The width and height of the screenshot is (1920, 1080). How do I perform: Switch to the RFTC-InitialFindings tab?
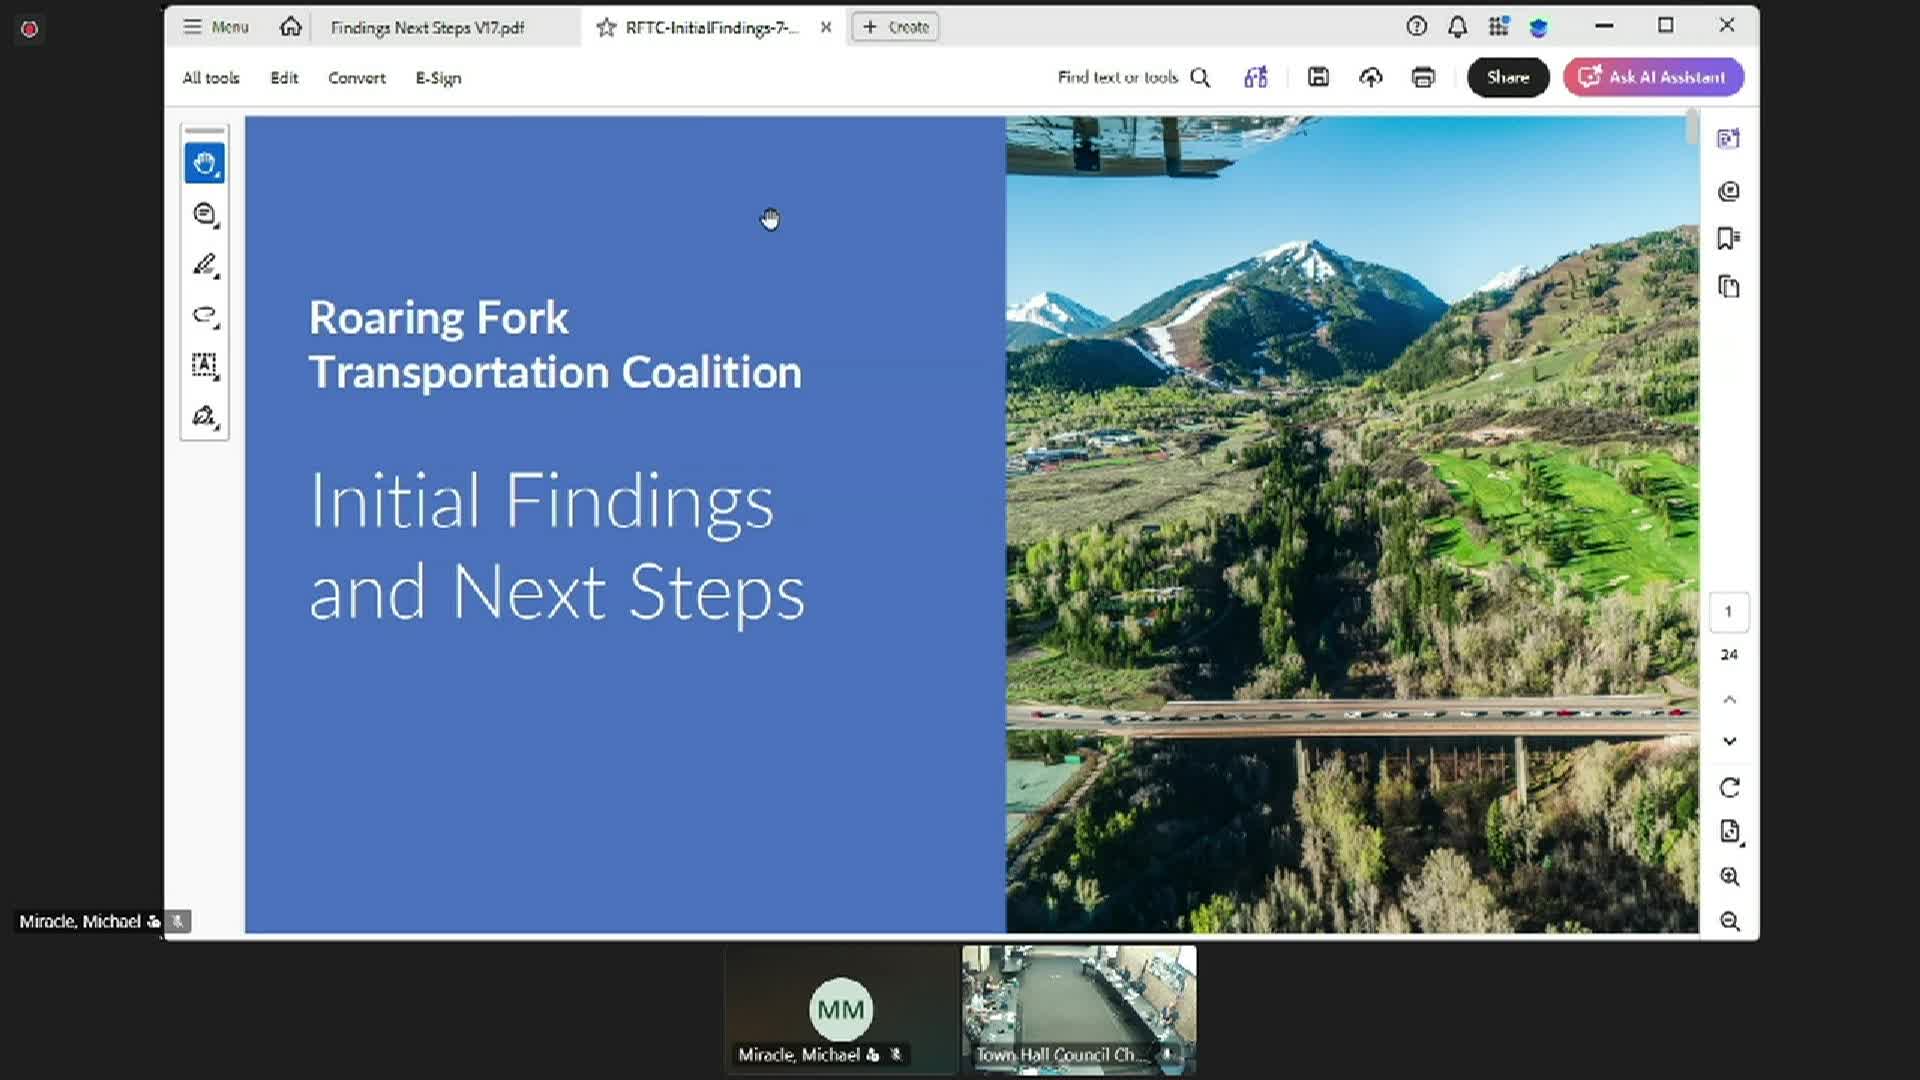pos(712,28)
